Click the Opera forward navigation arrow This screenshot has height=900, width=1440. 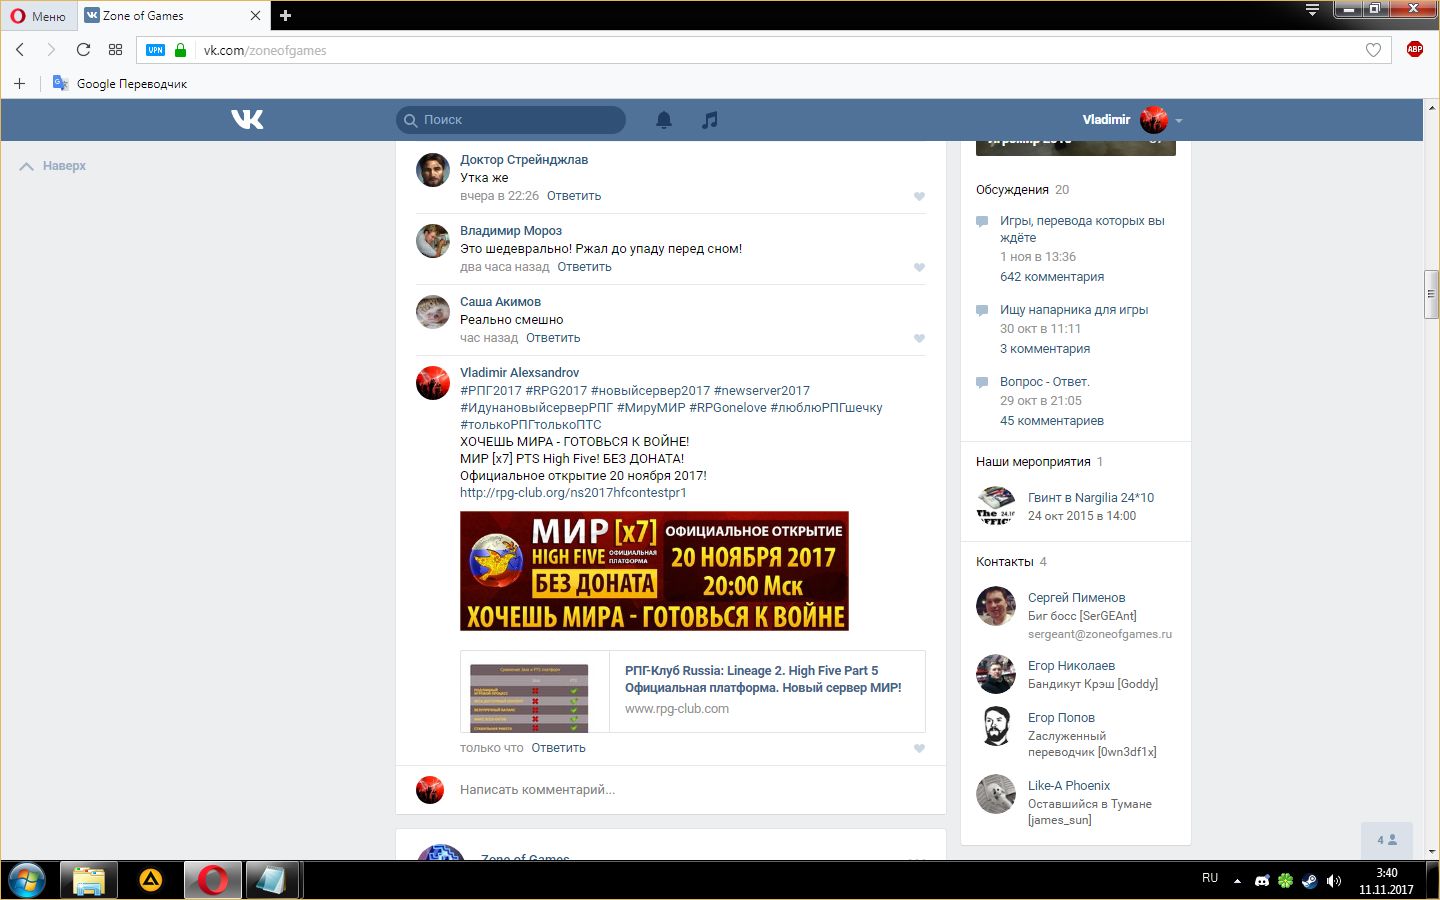51,50
